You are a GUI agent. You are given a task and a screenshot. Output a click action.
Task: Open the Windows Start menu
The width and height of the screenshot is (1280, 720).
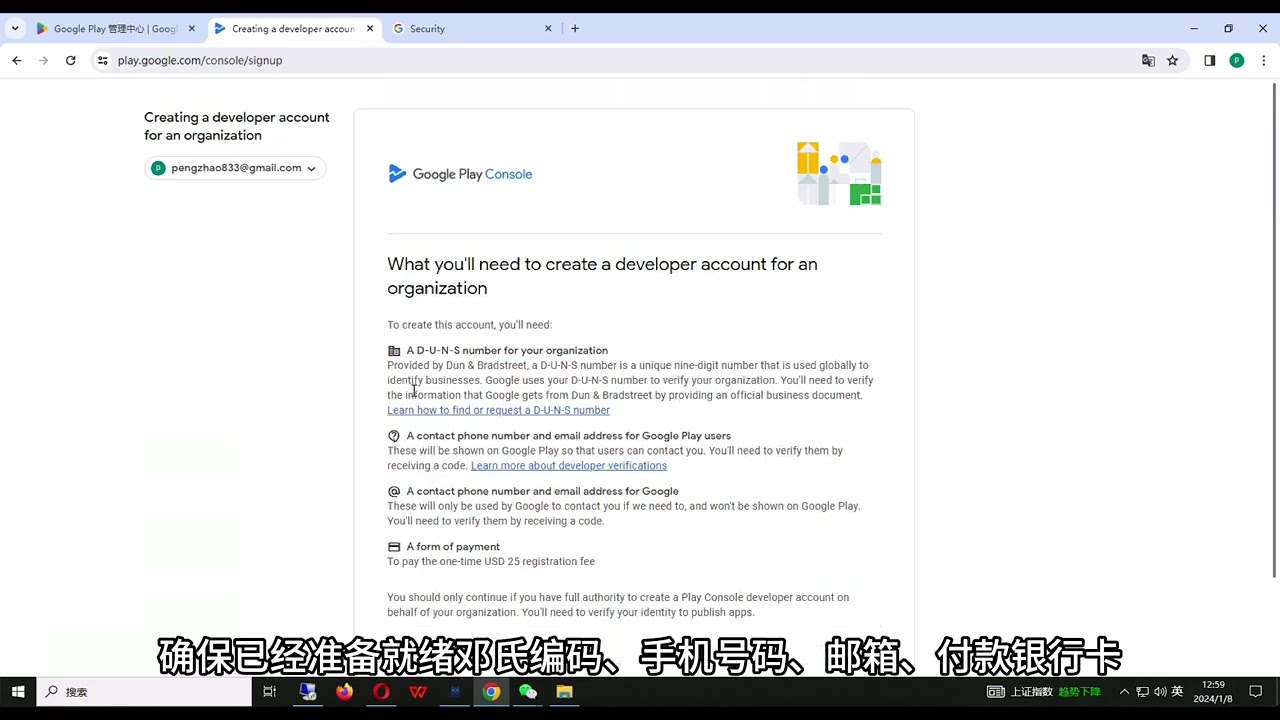pyautogui.click(x=18, y=691)
